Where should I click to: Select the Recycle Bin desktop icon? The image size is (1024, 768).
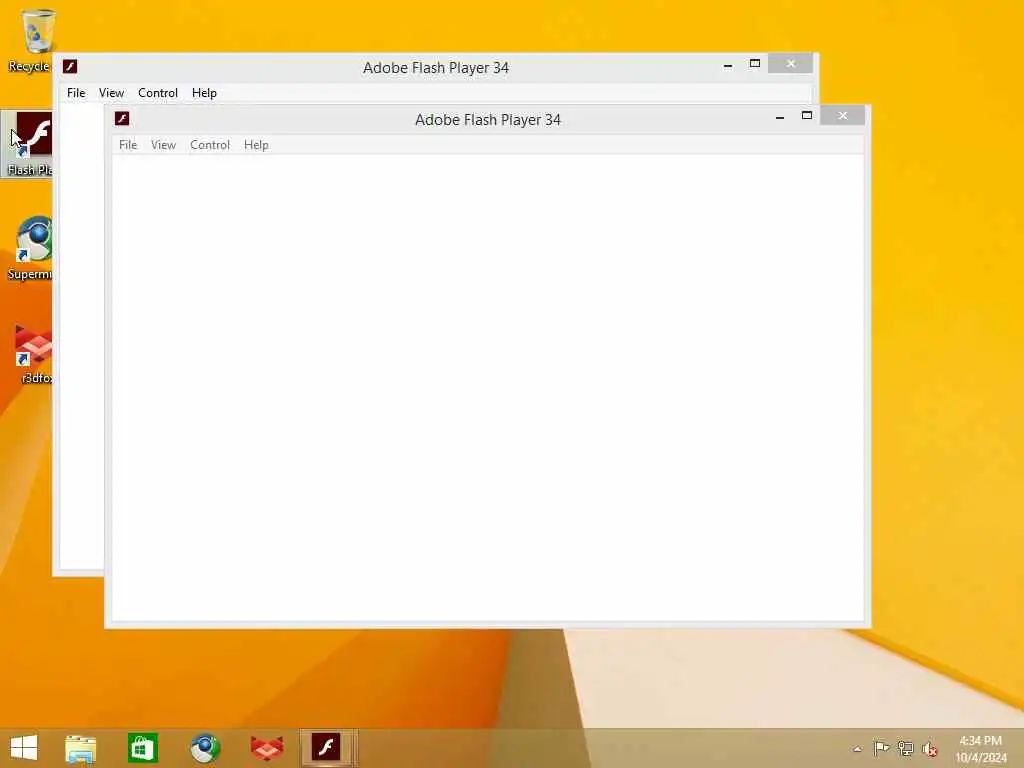click(x=31, y=40)
